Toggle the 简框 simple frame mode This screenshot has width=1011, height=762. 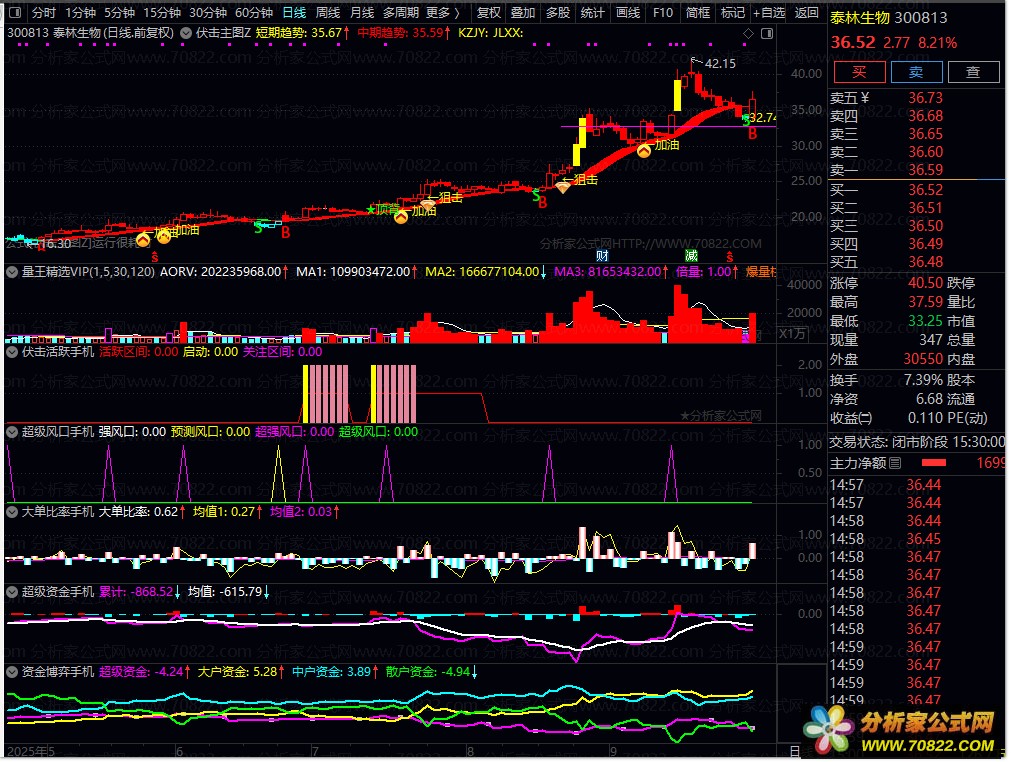698,12
